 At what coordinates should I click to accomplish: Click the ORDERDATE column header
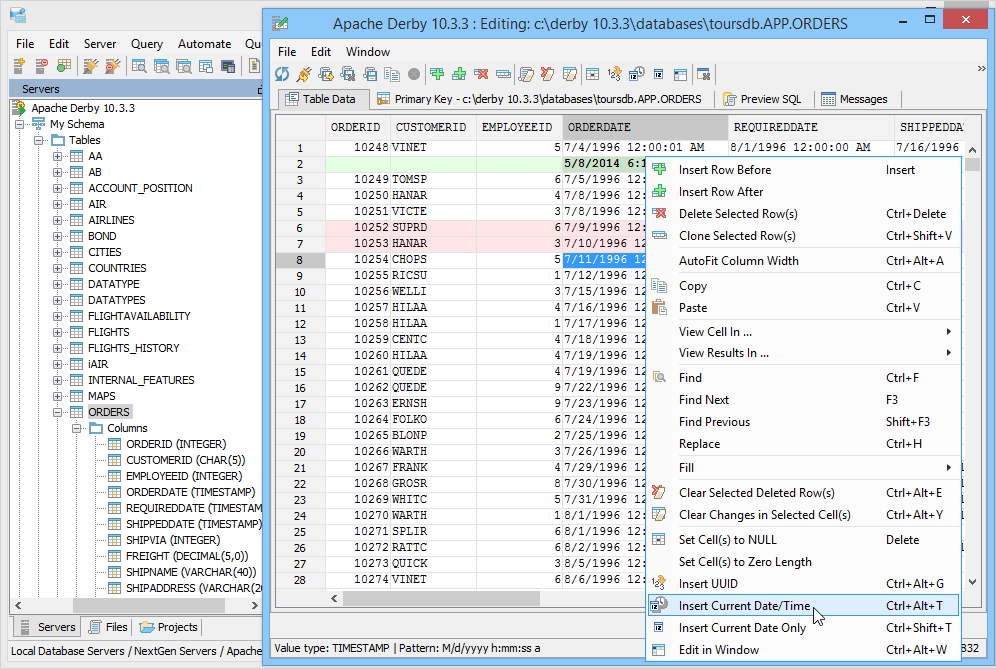645,127
